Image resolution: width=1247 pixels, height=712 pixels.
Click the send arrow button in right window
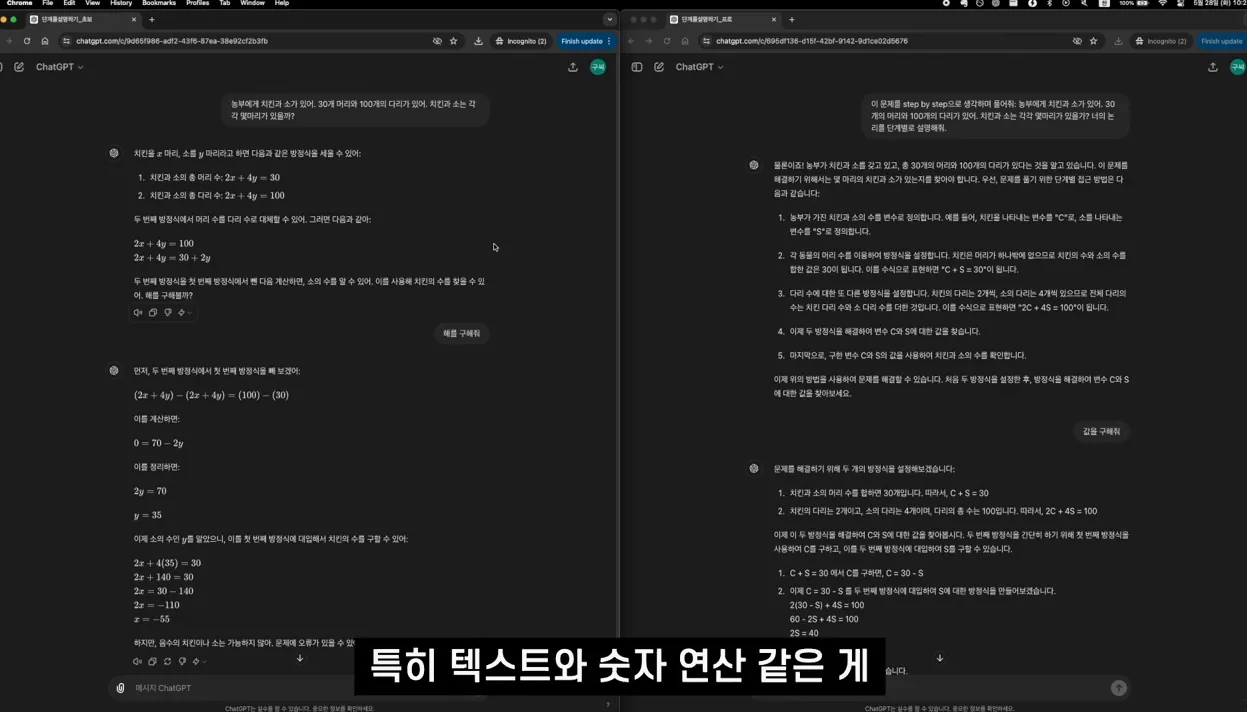[x=1119, y=688]
